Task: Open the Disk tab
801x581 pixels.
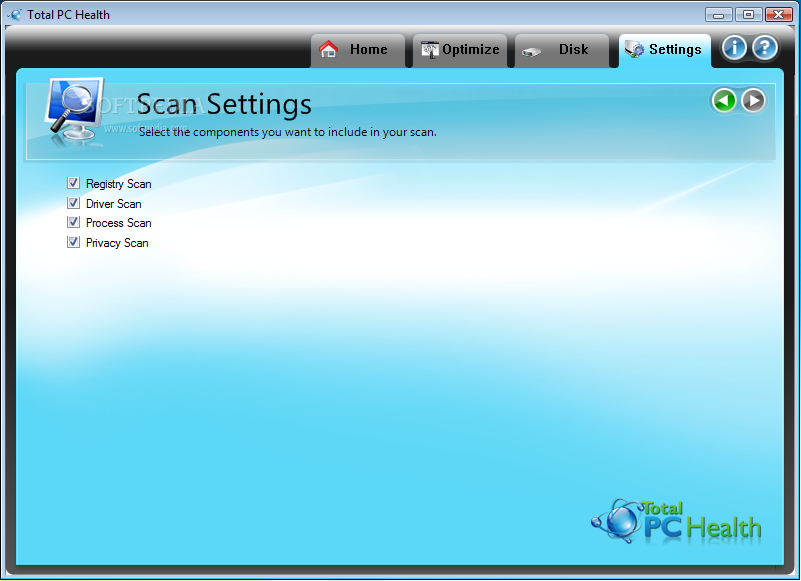Action: coord(562,50)
